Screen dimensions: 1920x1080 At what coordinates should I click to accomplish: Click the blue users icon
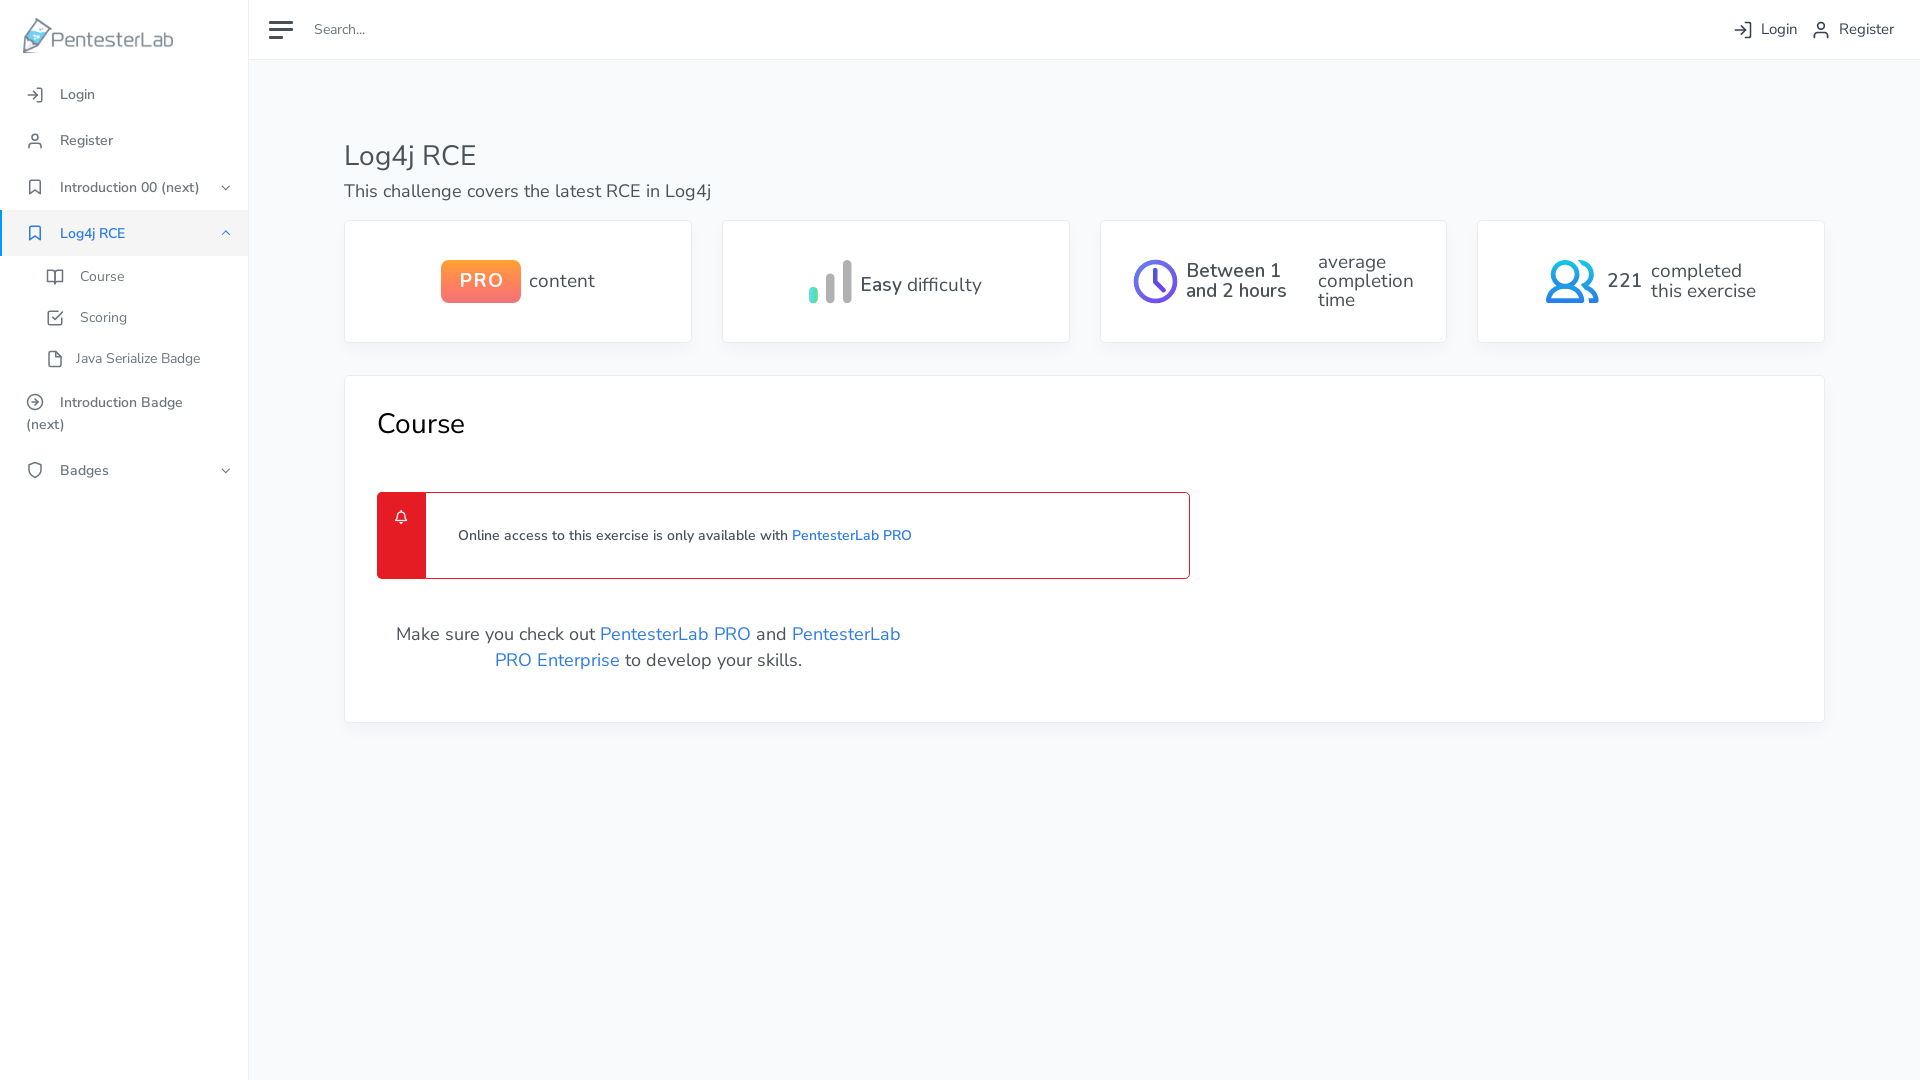1572,282
